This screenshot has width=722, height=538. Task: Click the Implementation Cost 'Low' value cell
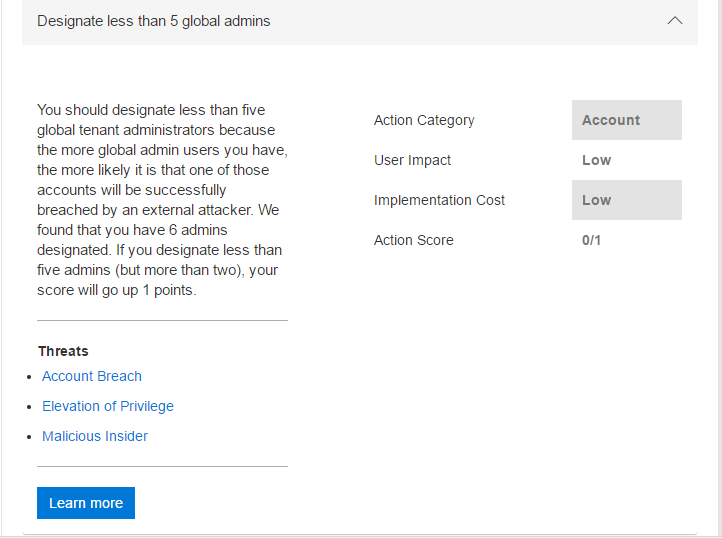pos(626,200)
